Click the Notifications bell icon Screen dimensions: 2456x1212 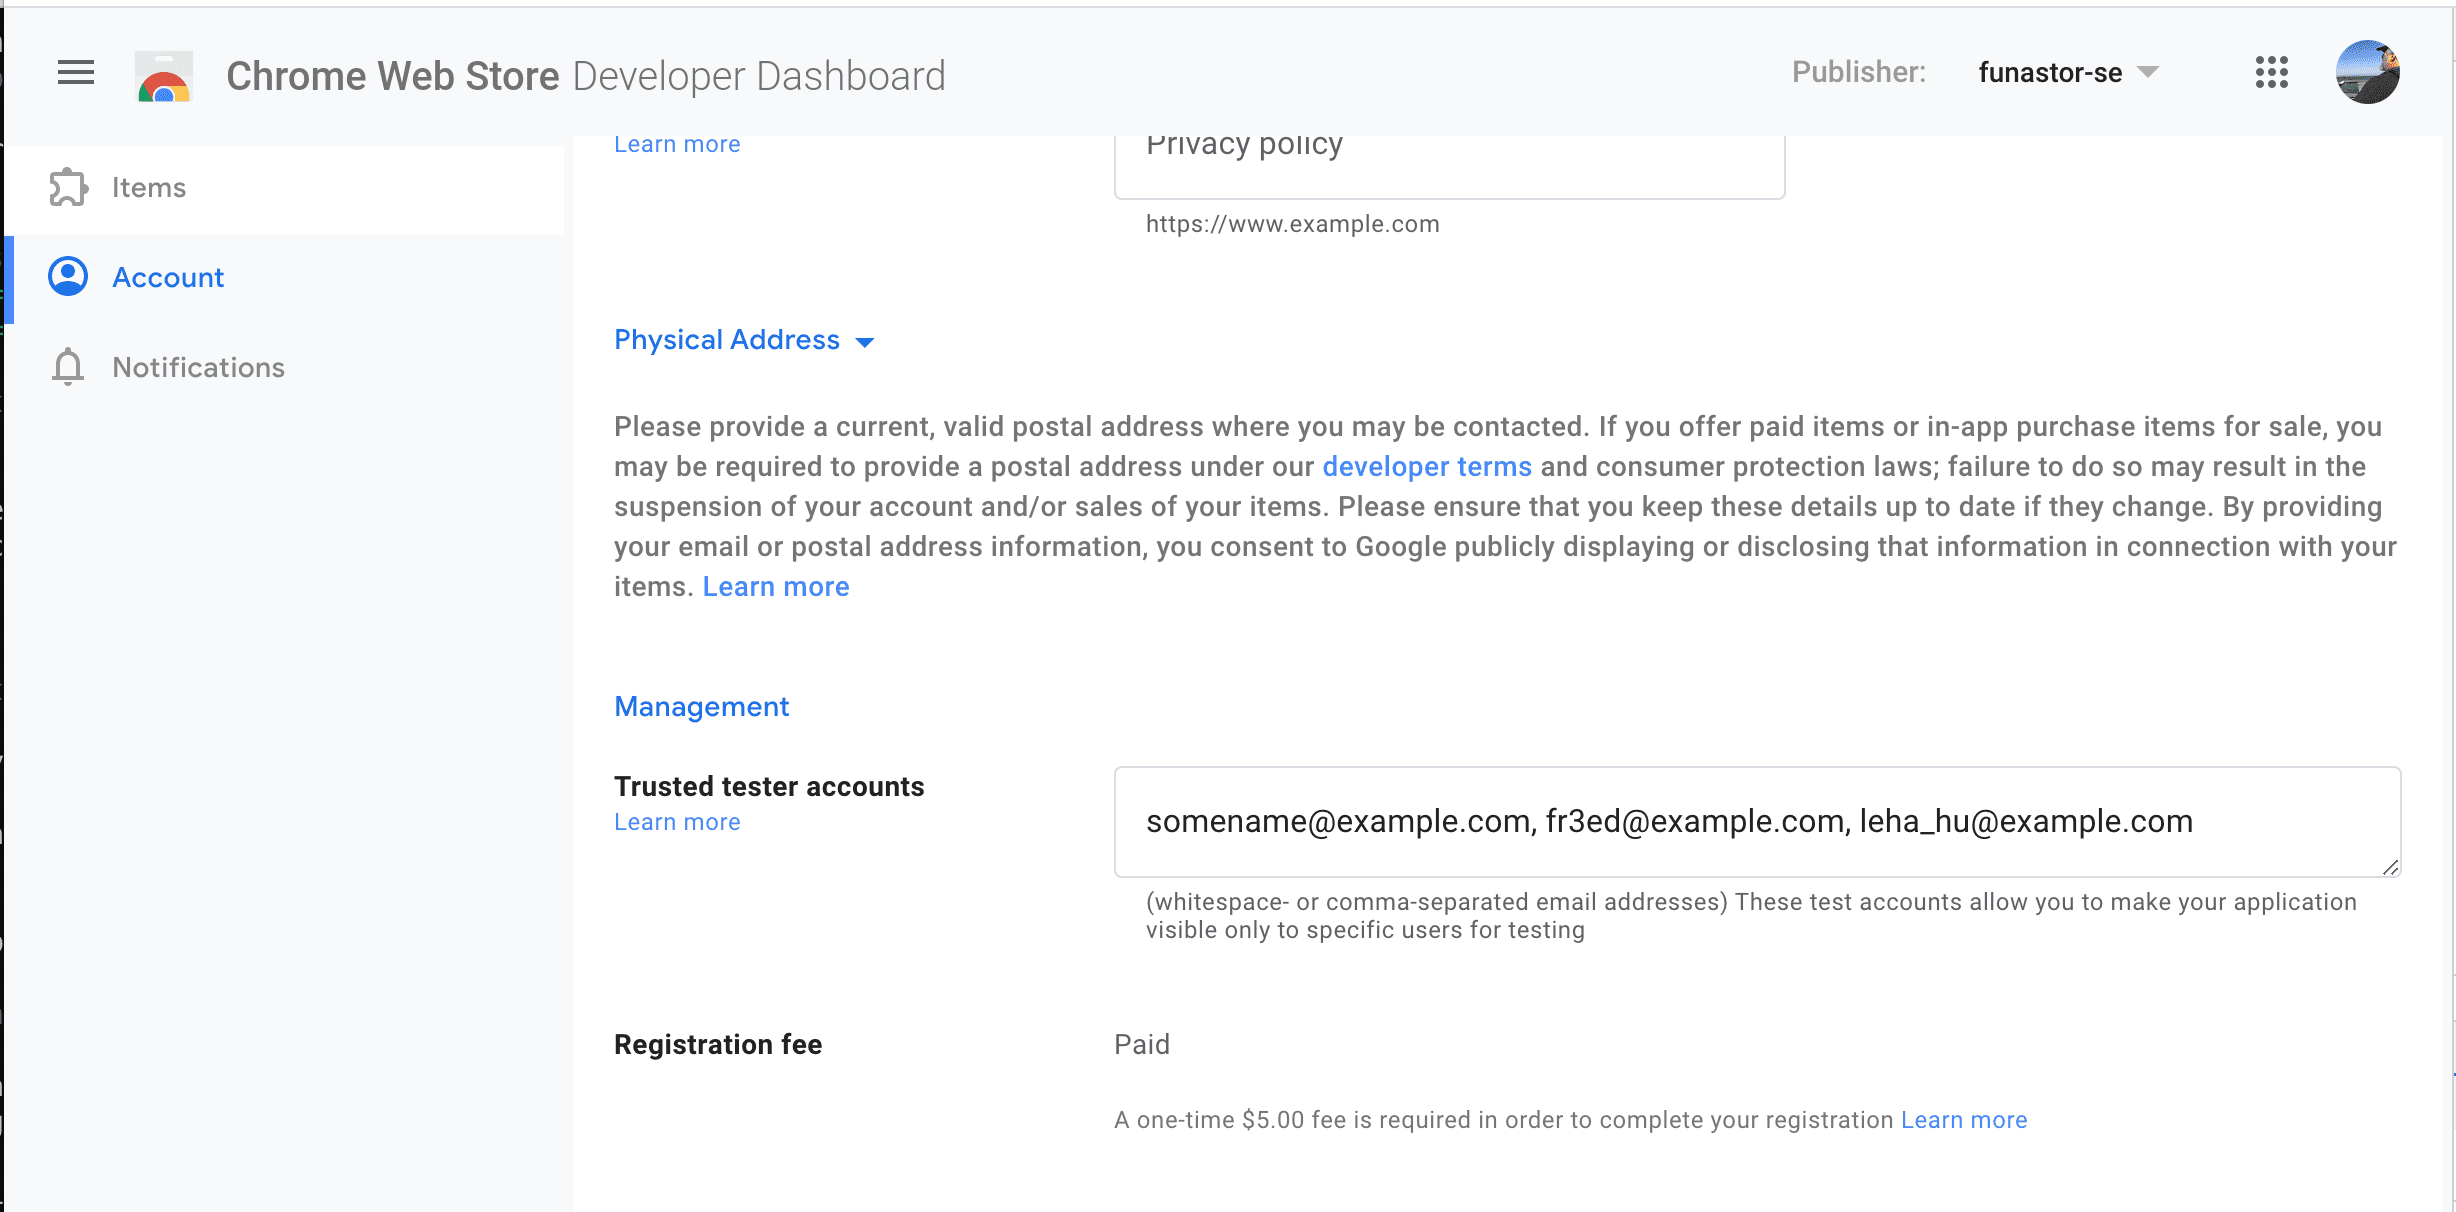(67, 366)
